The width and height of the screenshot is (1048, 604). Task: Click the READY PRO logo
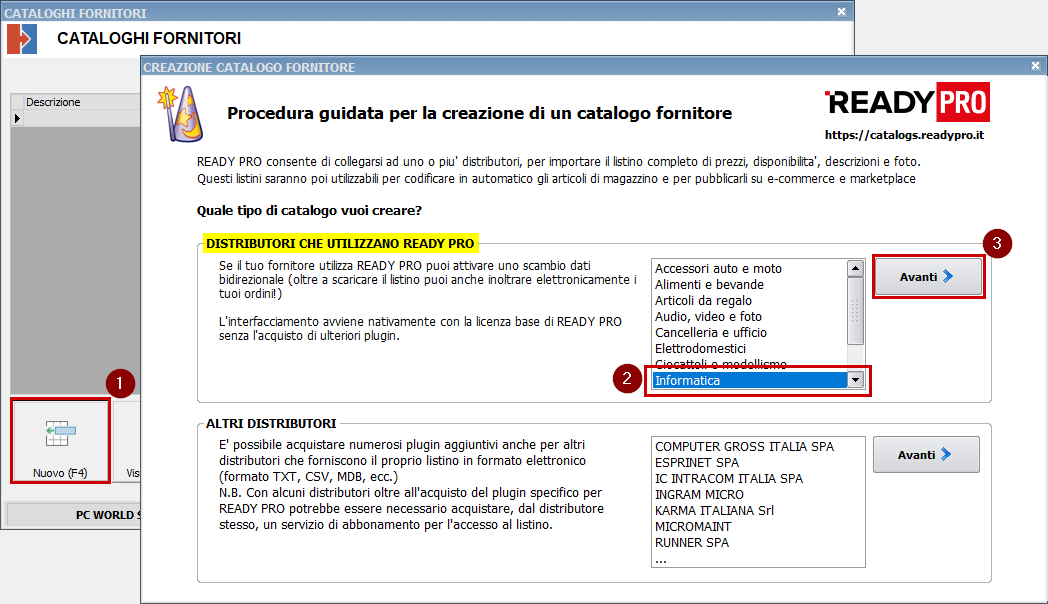(x=907, y=102)
